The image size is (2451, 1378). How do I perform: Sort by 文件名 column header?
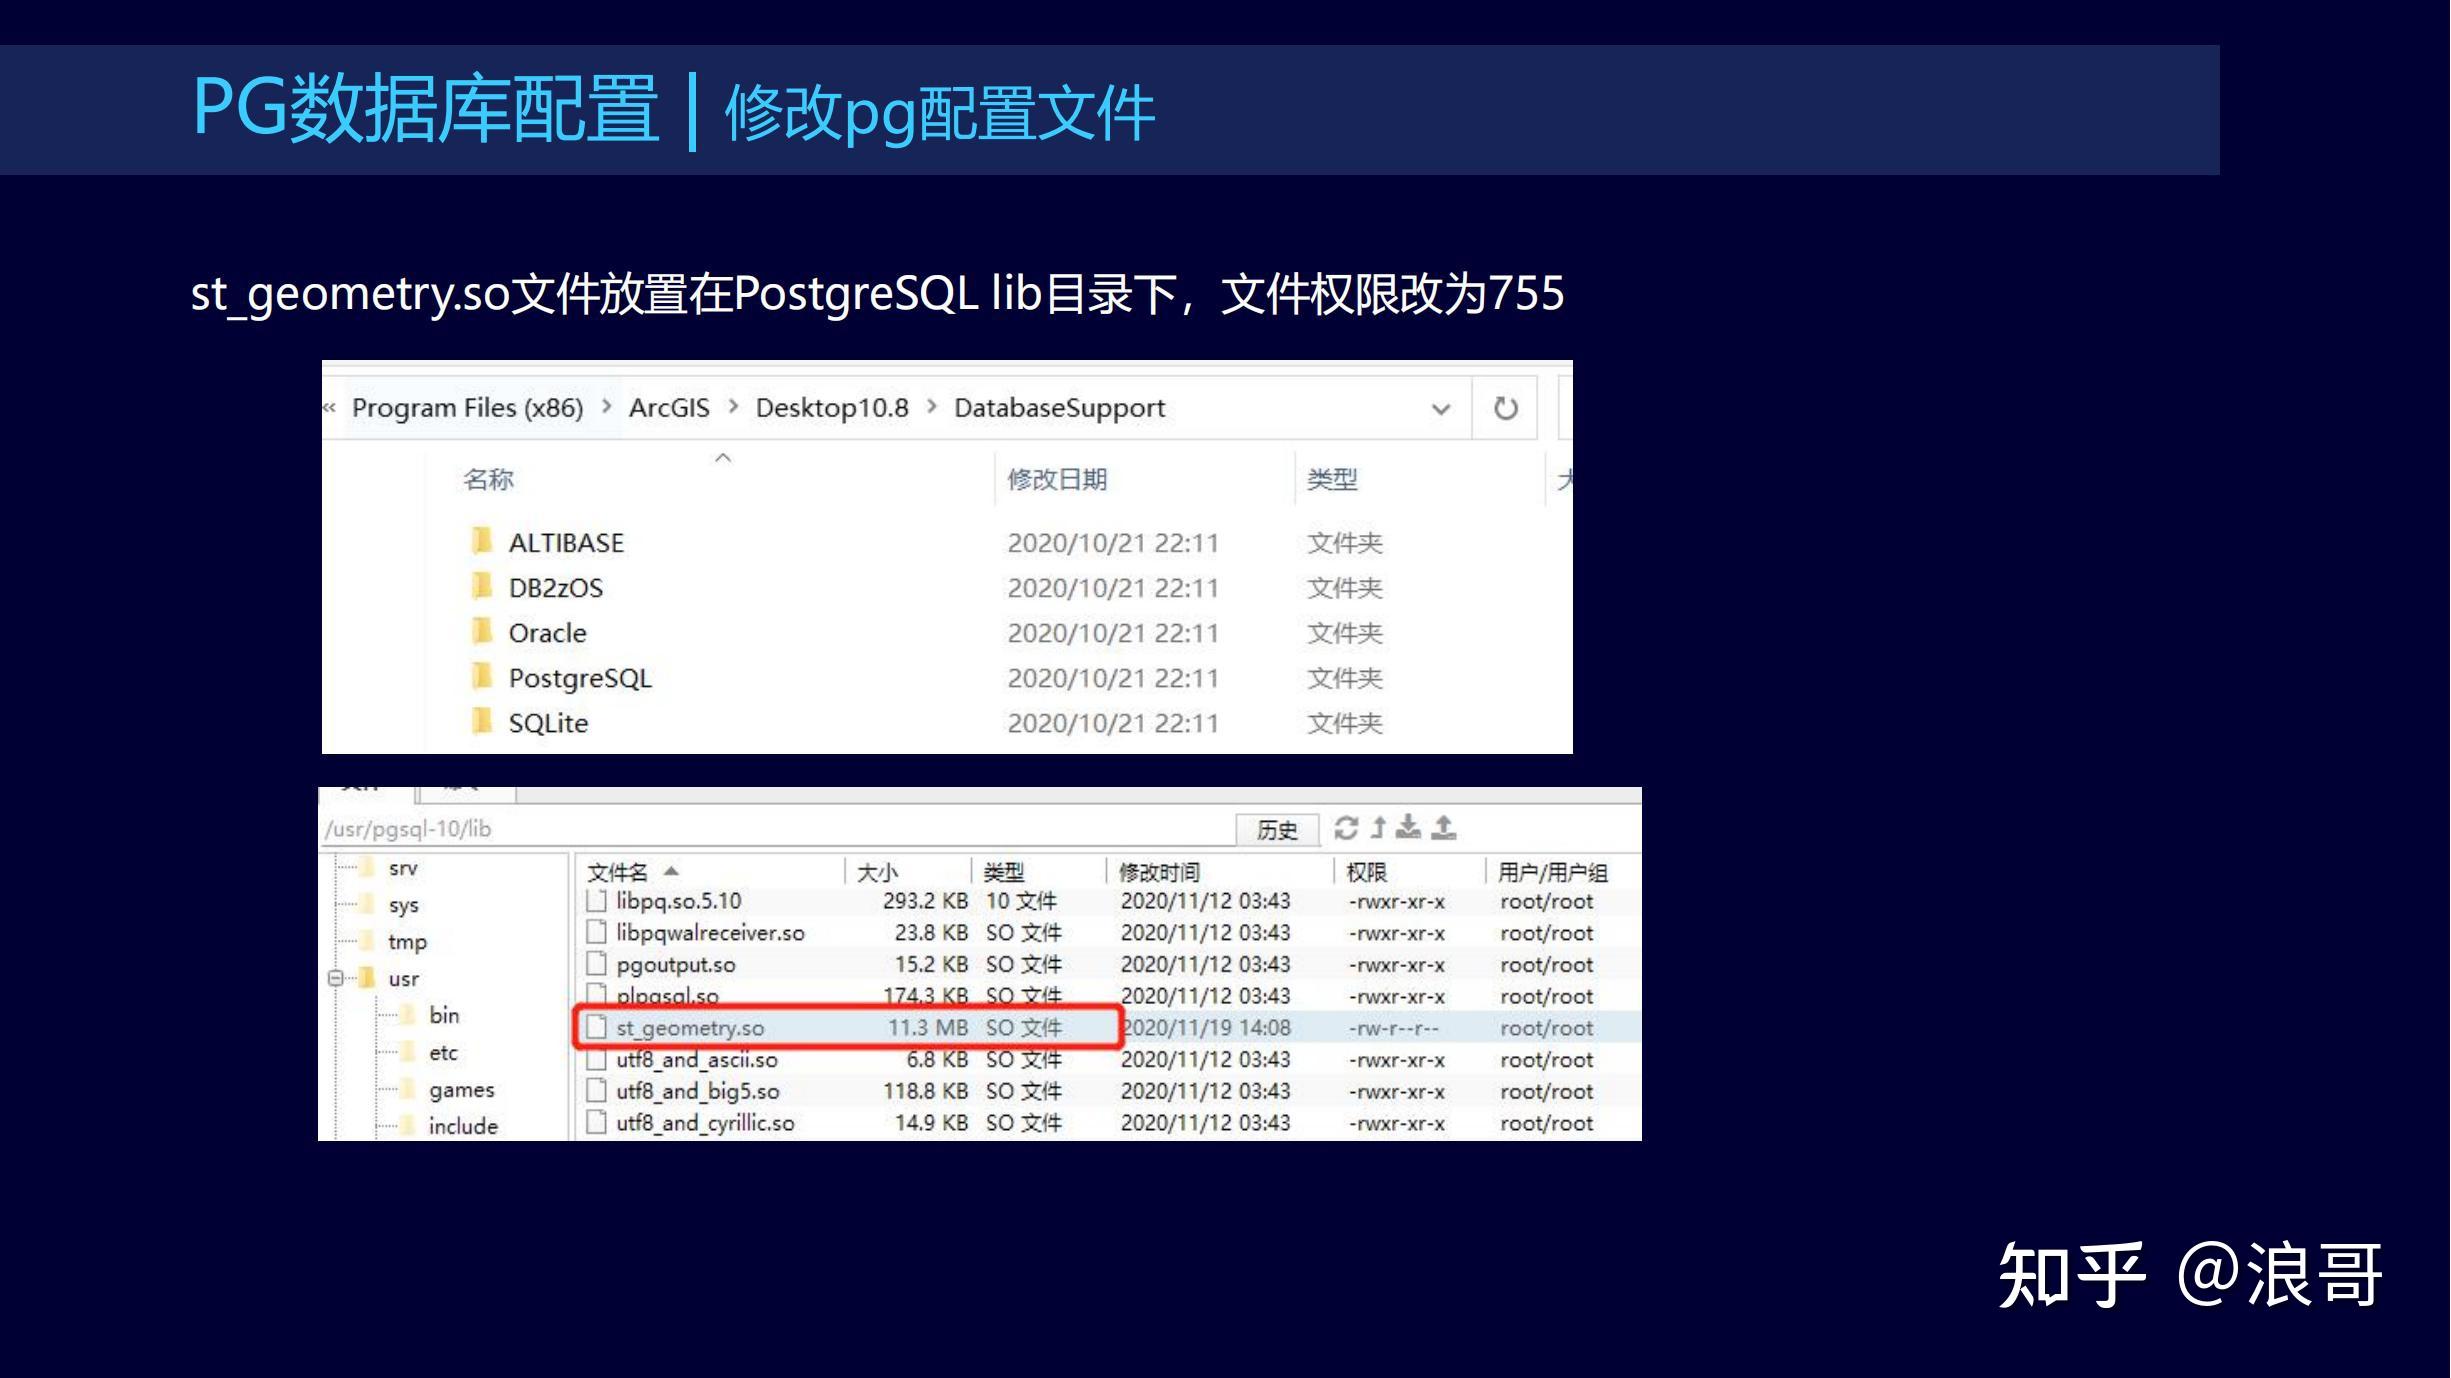(617, 872)
